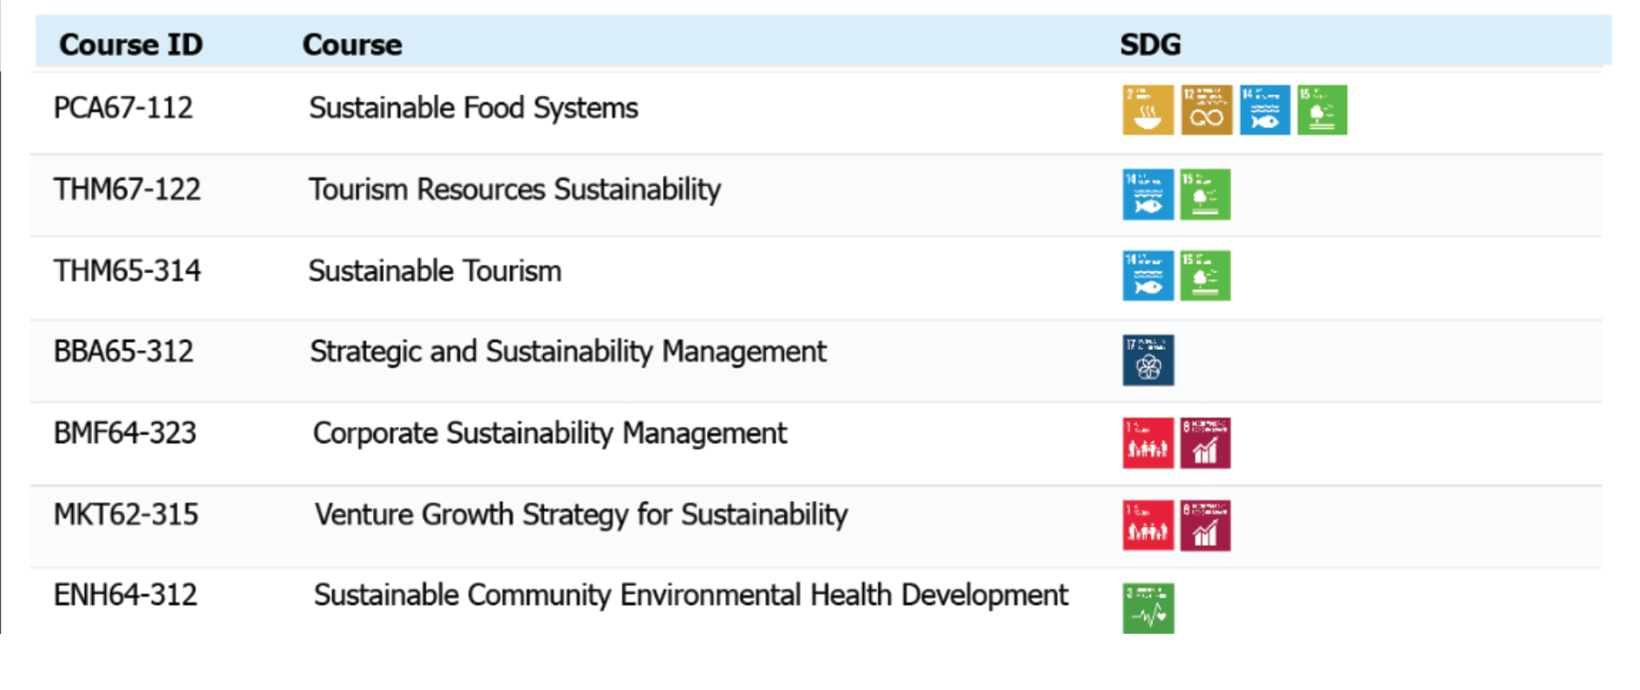Click SDG 14 fish icon in Sustainable Food Systems row
Screen dimensions: 1640x690
point(1264,110)
